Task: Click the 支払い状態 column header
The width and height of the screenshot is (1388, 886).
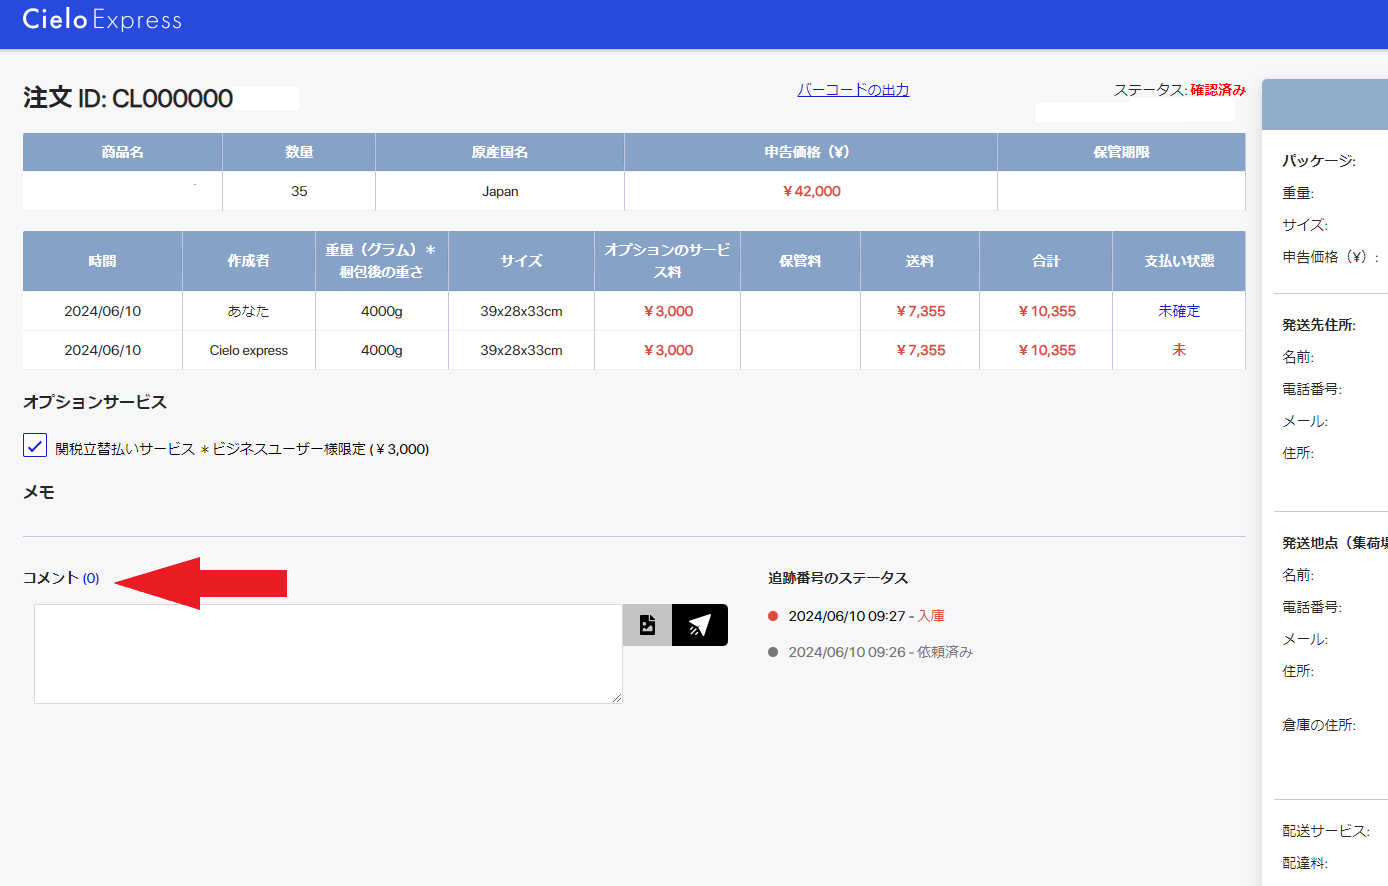Action: click(1179, 261)
